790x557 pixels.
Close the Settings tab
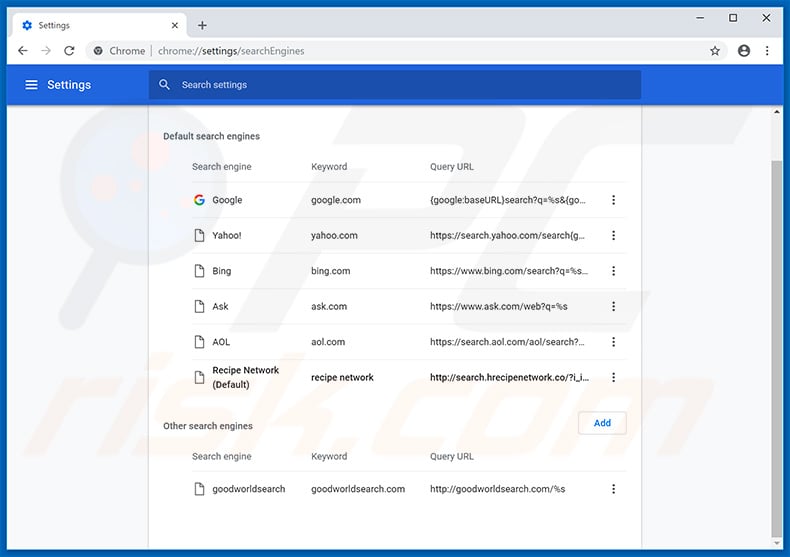(175, 25)
